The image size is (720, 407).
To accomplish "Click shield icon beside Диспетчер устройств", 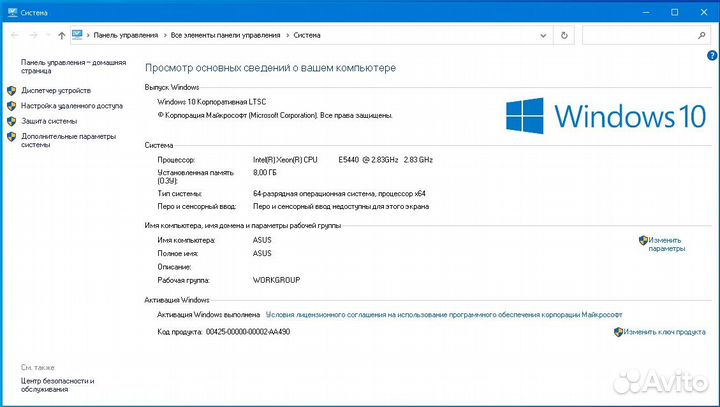I will tap(12, 90).
